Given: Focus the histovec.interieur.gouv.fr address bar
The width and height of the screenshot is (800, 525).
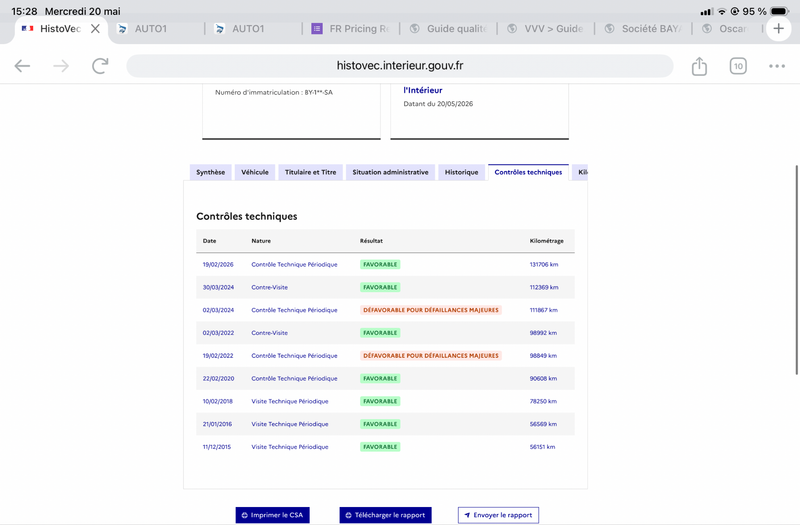Looking at the screenshot, I should pyautogui.click(x=399, y=66).
